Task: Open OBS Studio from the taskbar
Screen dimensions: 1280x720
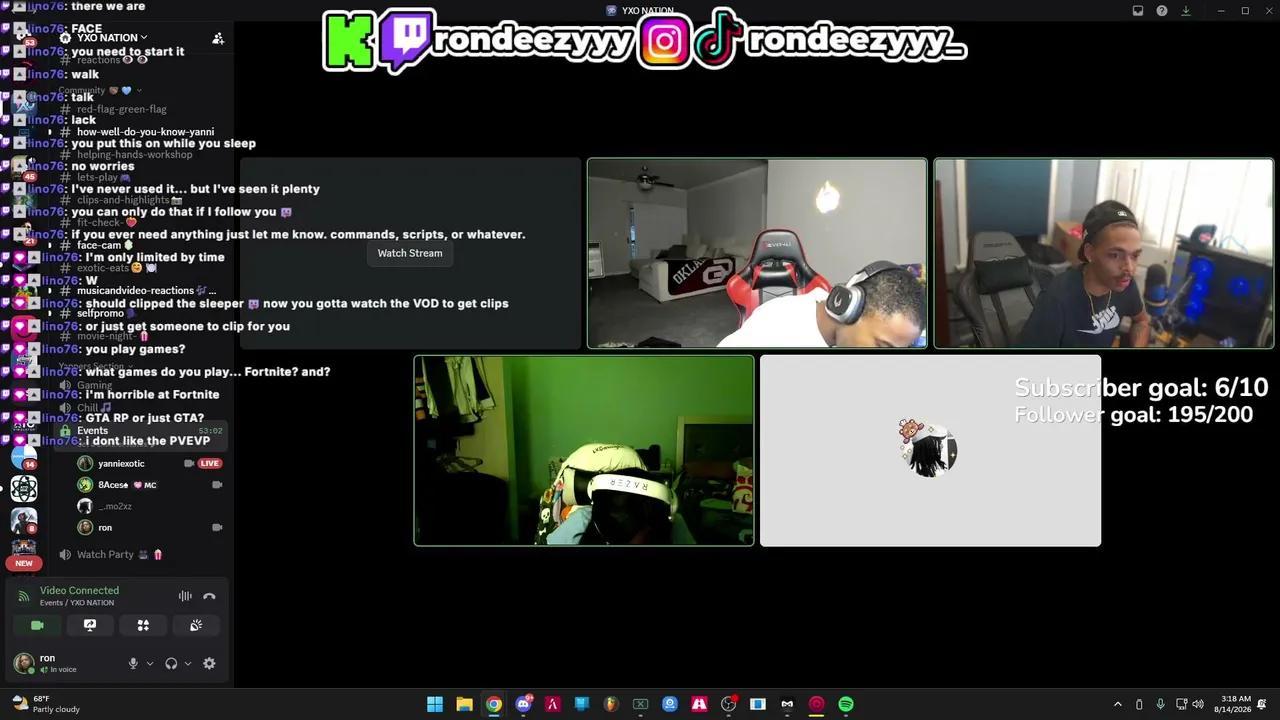Action: click(x=728, y=704)
